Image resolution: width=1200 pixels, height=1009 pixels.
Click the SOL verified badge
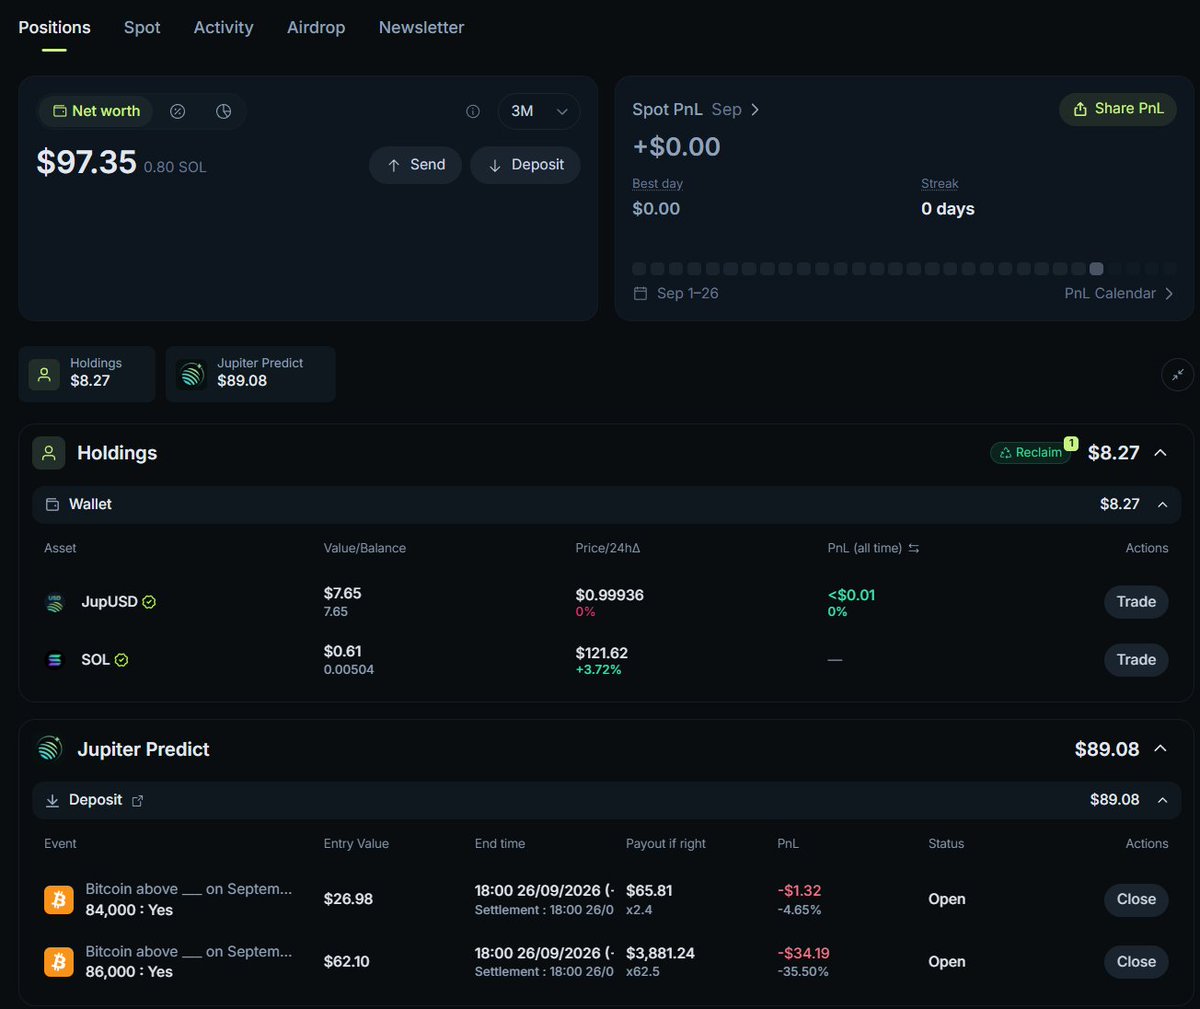122,660
